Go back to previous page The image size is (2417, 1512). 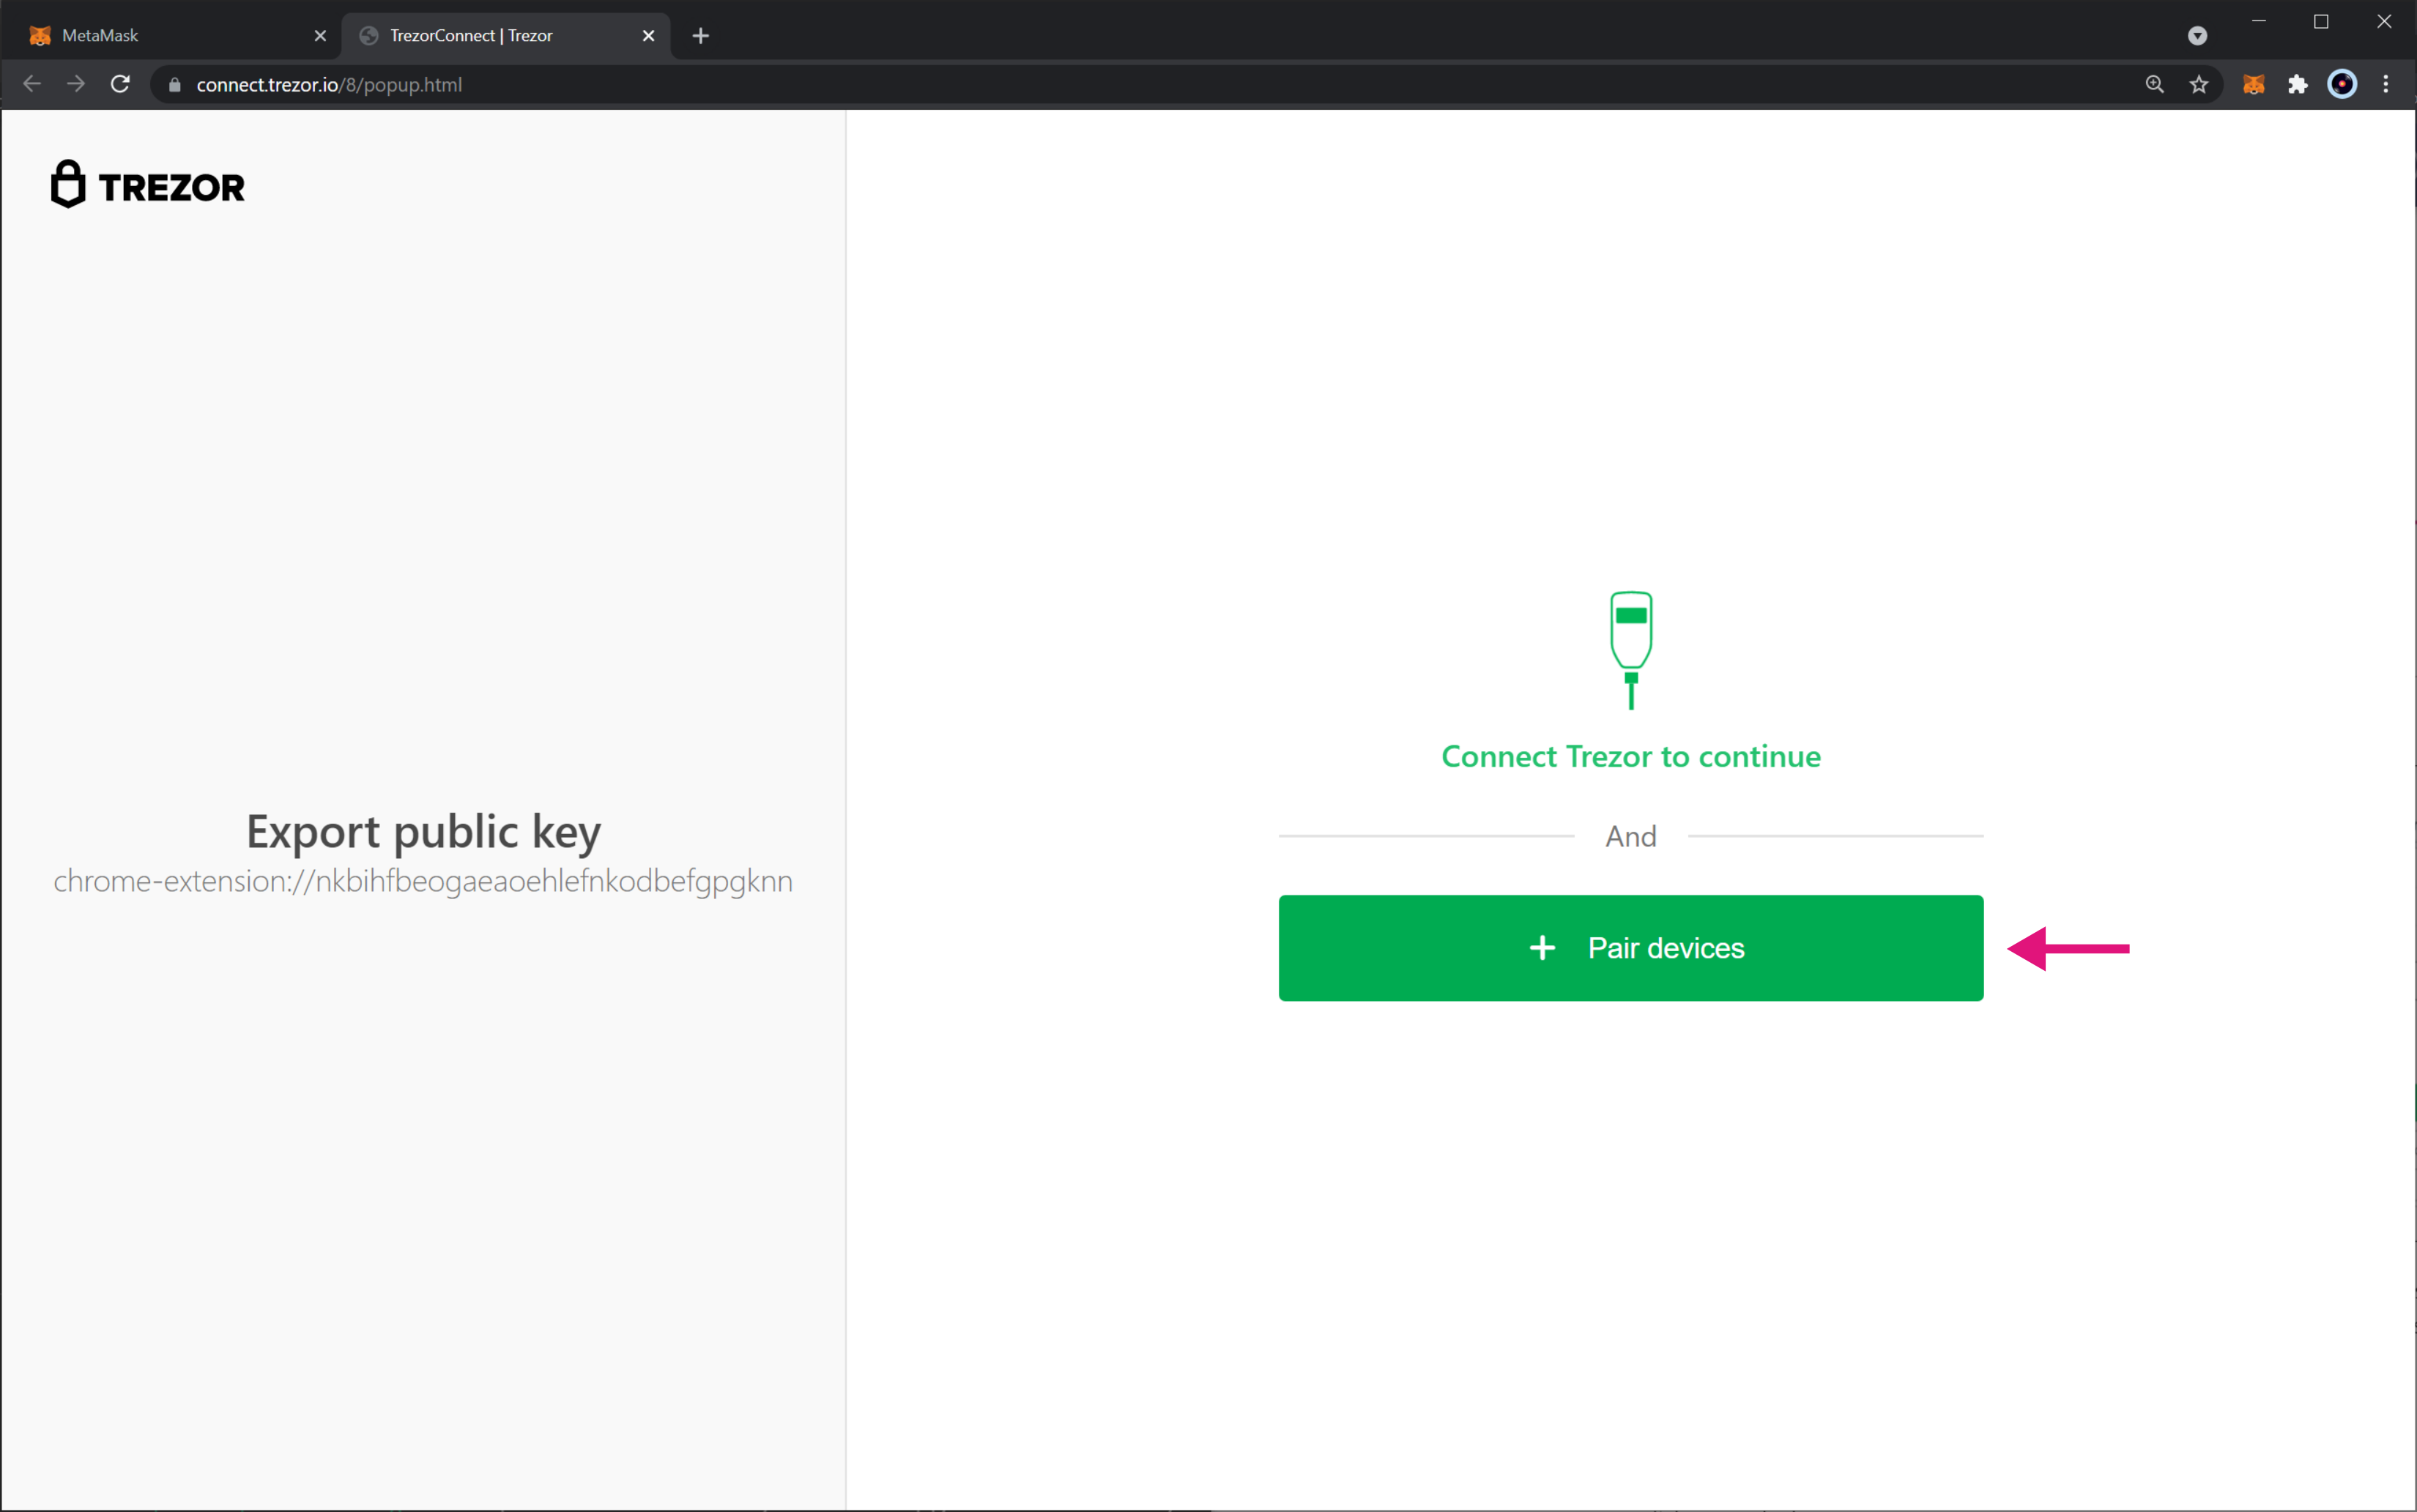tap(32, 84)
